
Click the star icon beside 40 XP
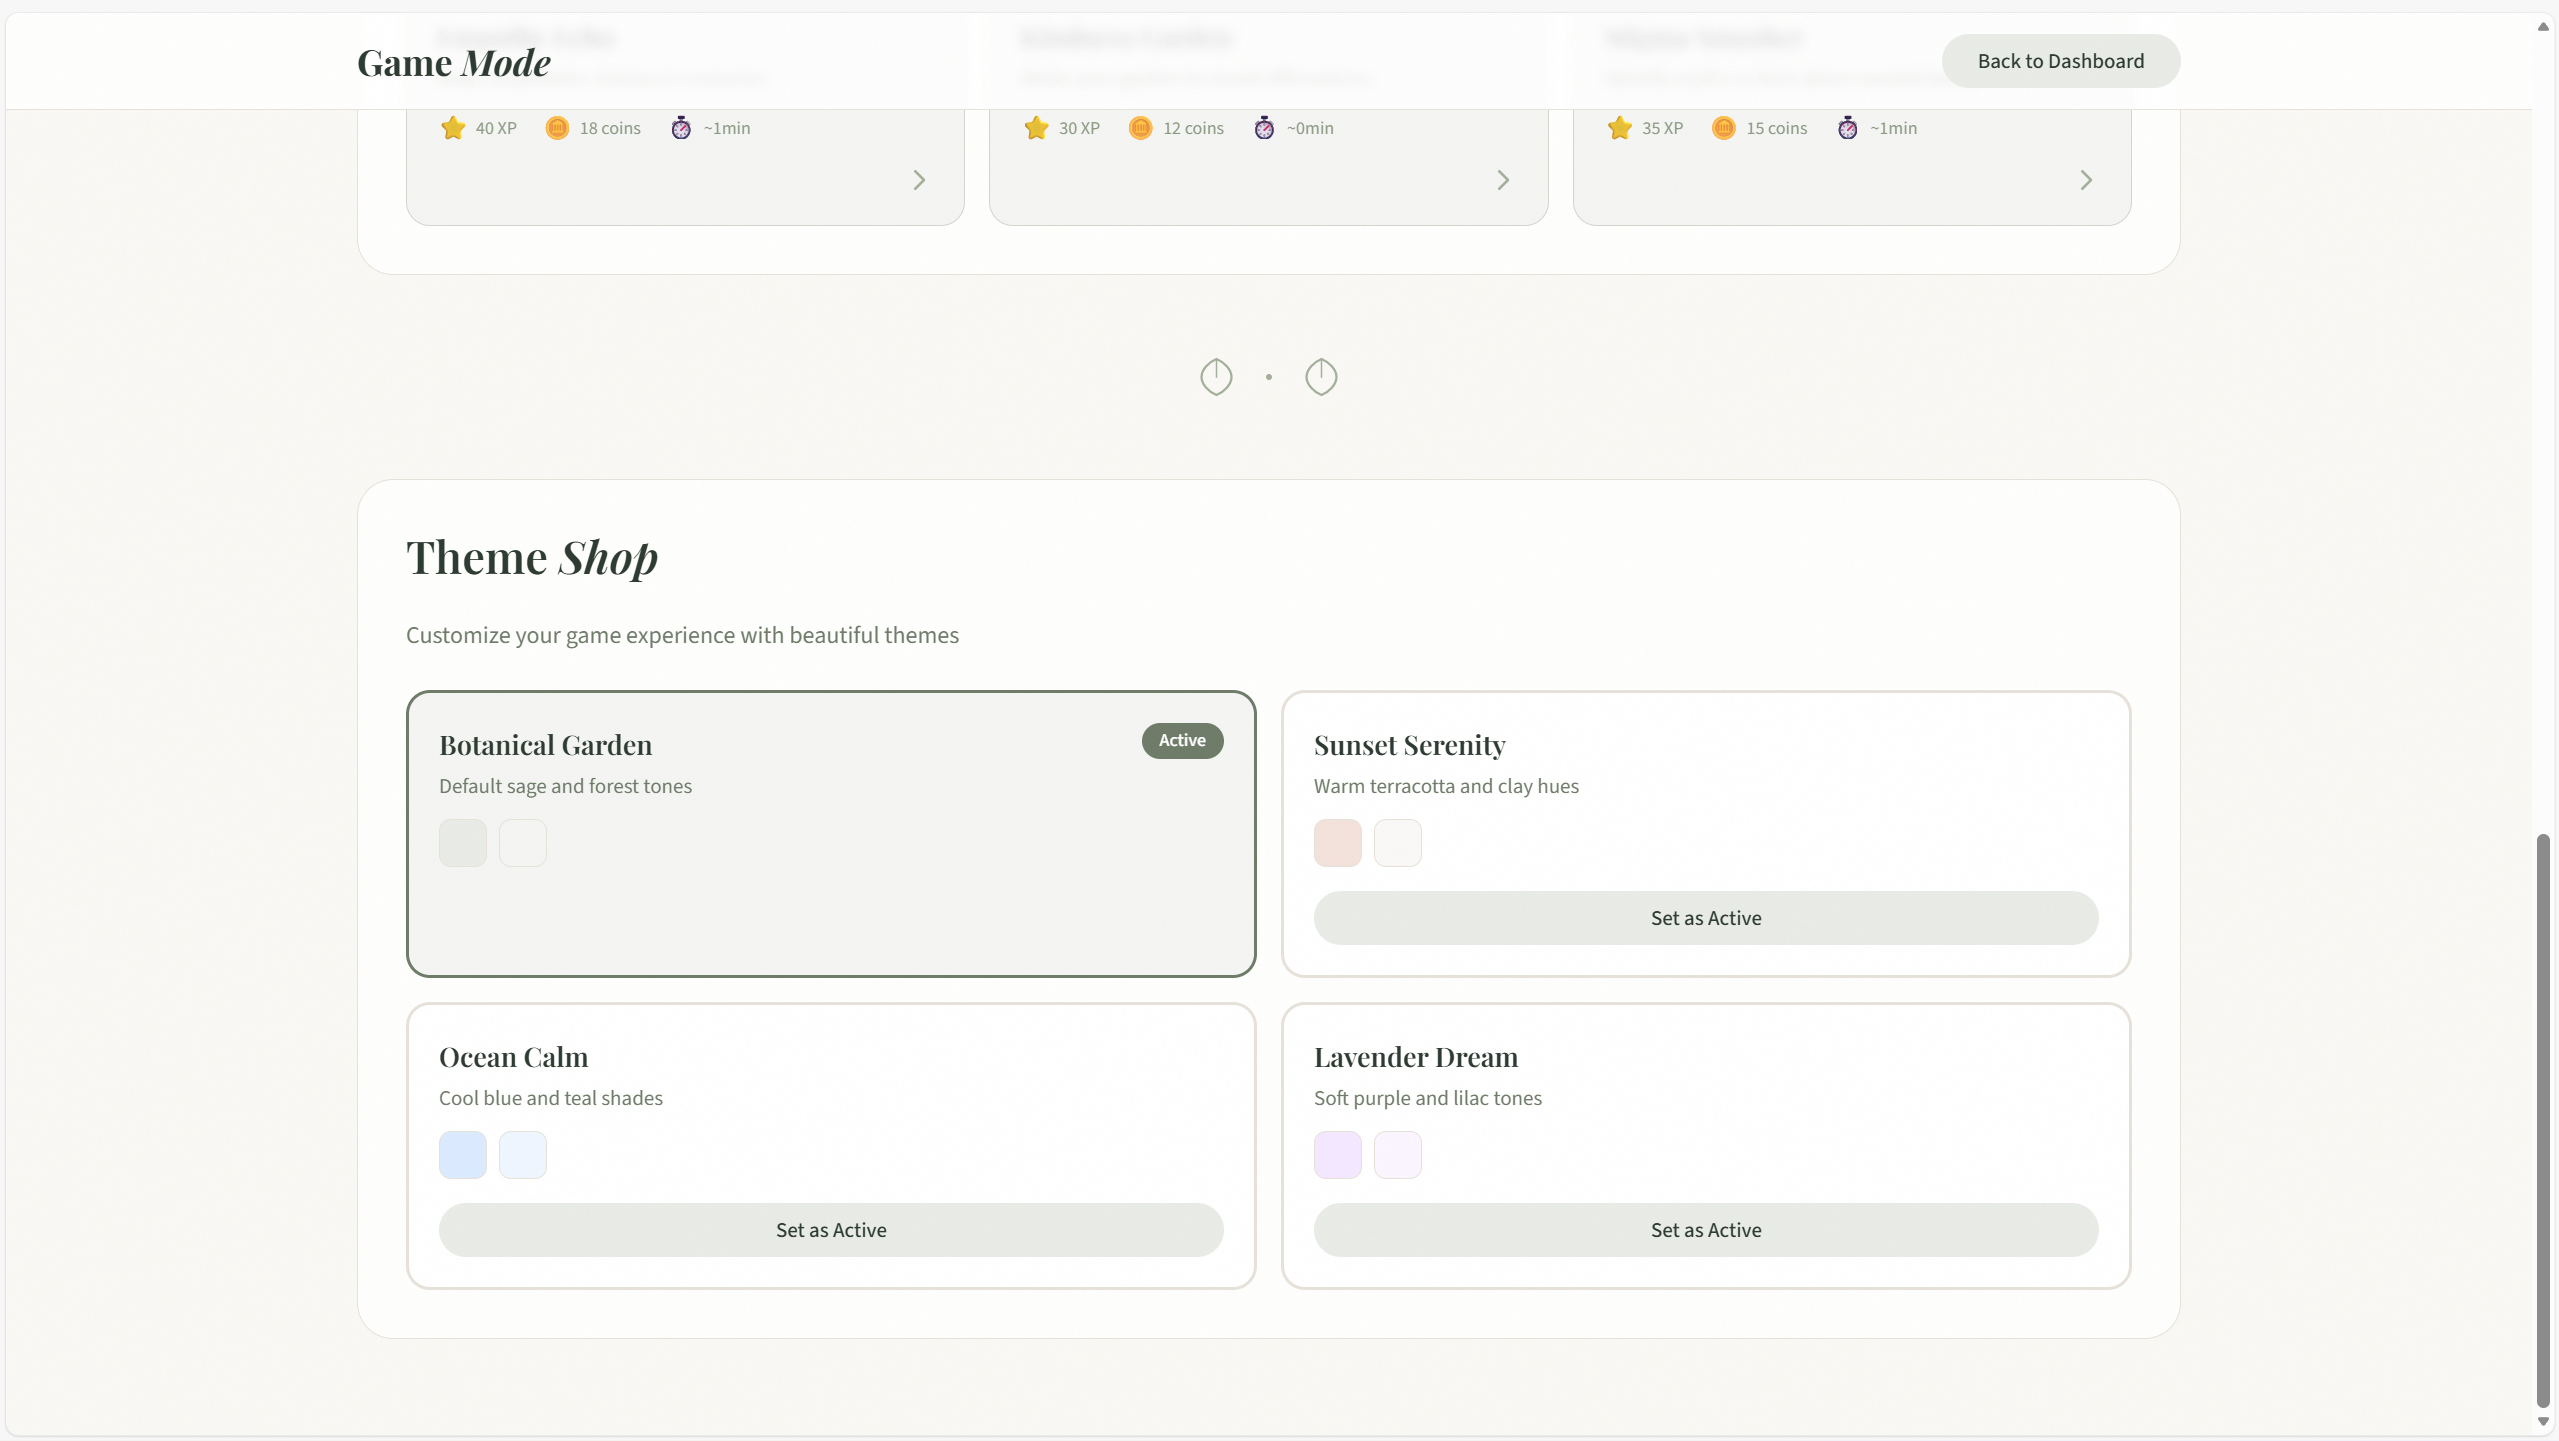click(453, 128)
